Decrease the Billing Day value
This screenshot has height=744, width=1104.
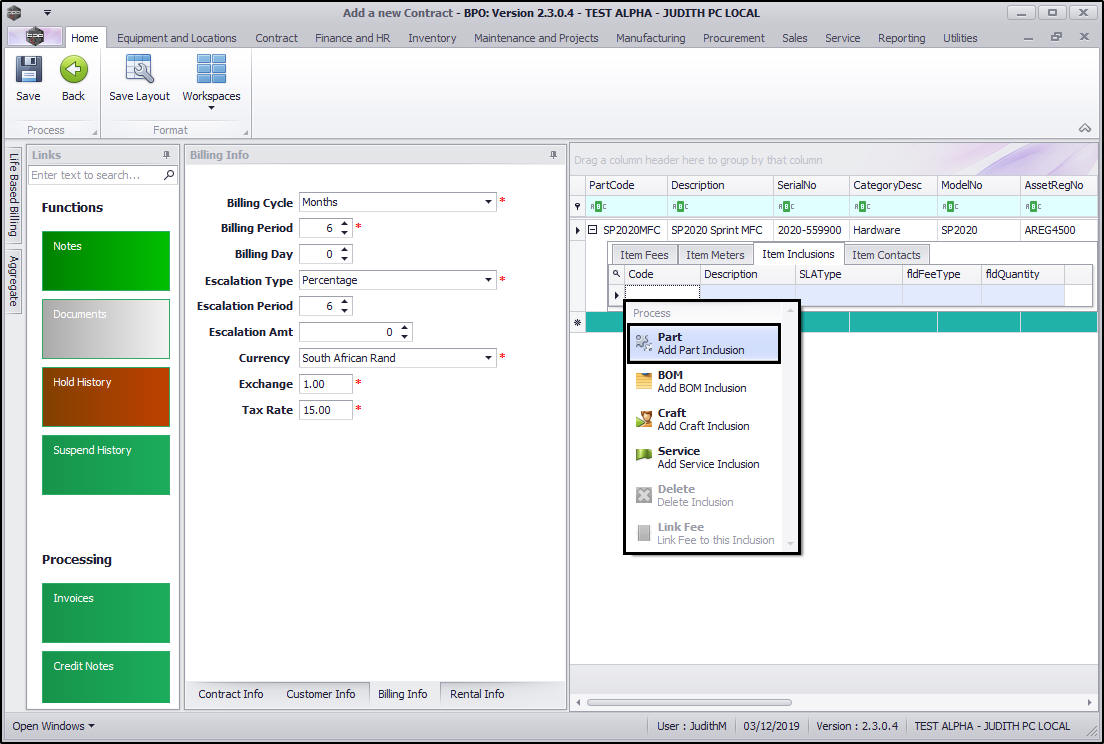(x=344, y=258)
